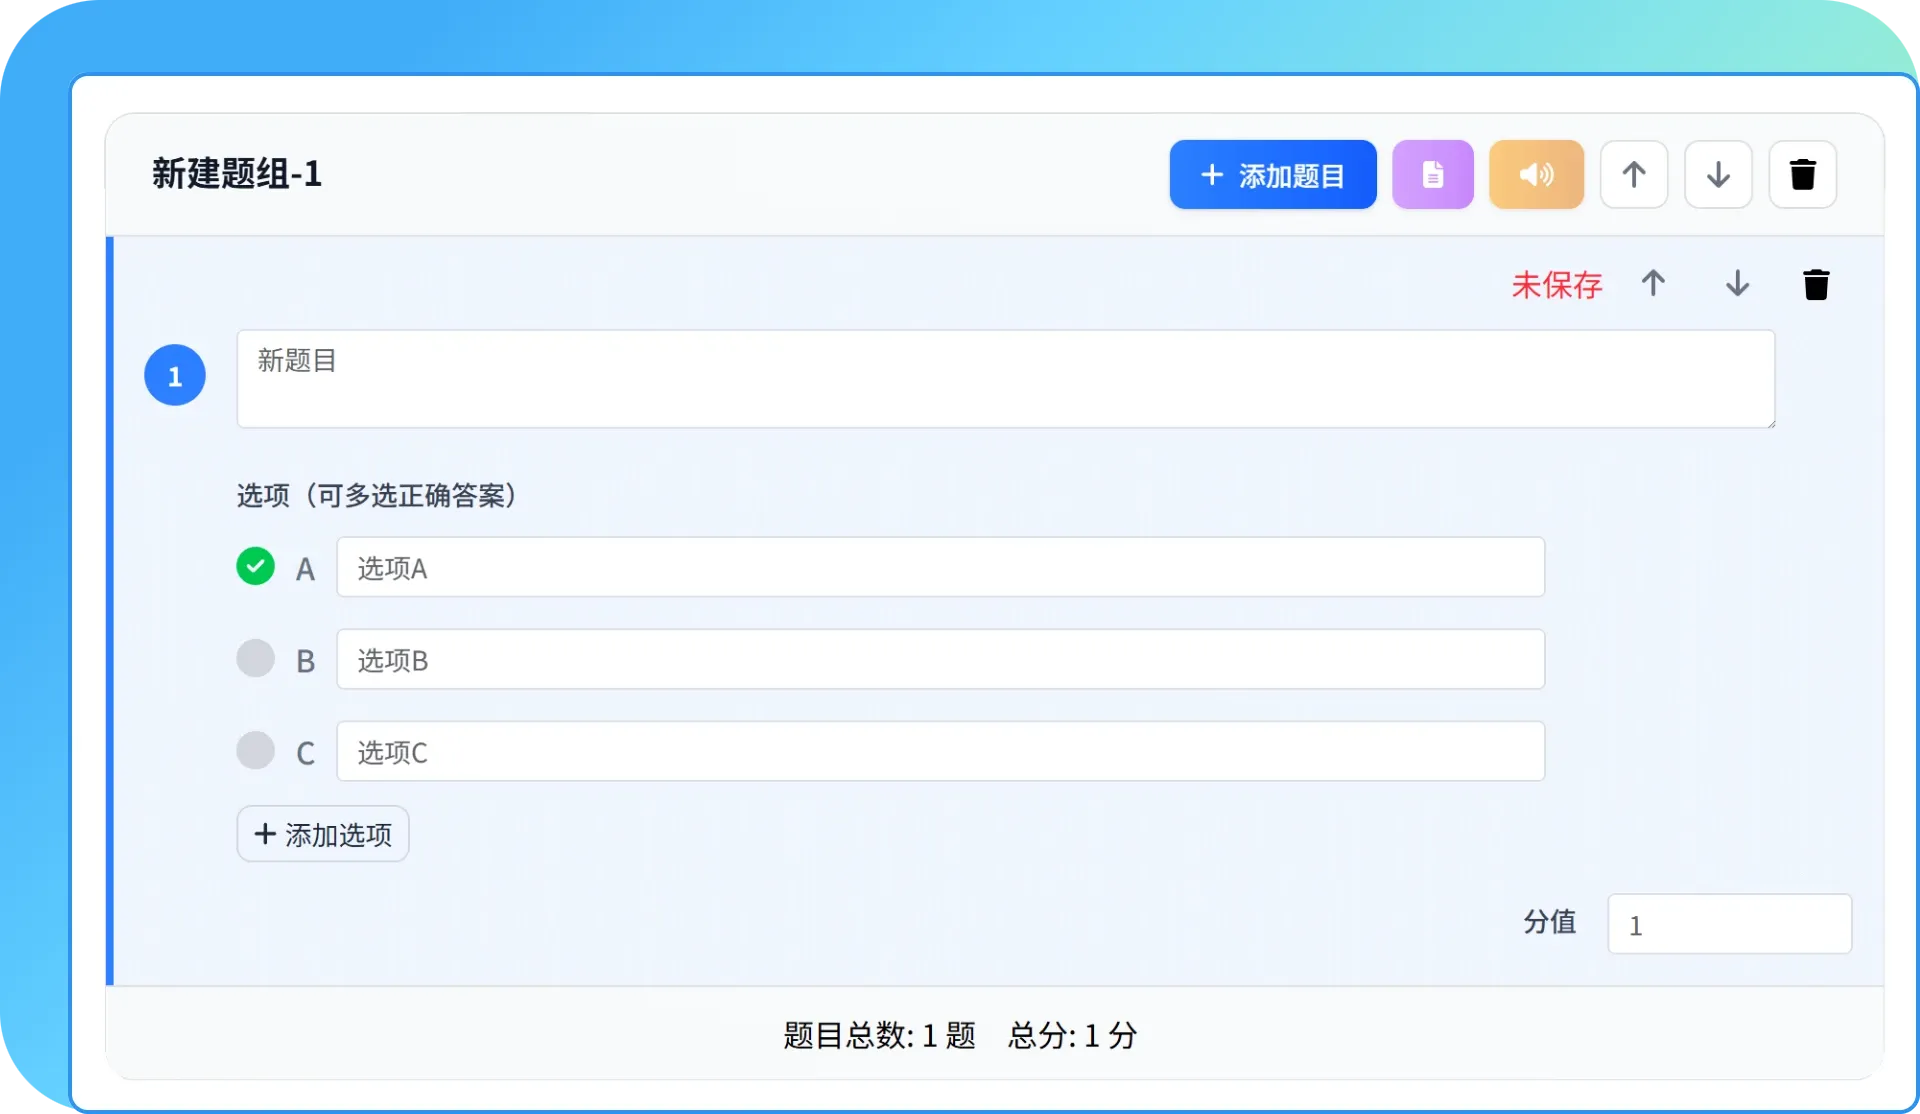The width and height of the screenshot is (1920, 1114).
Task: Click the blue question number 1 badge
Action: pos(175,375)
